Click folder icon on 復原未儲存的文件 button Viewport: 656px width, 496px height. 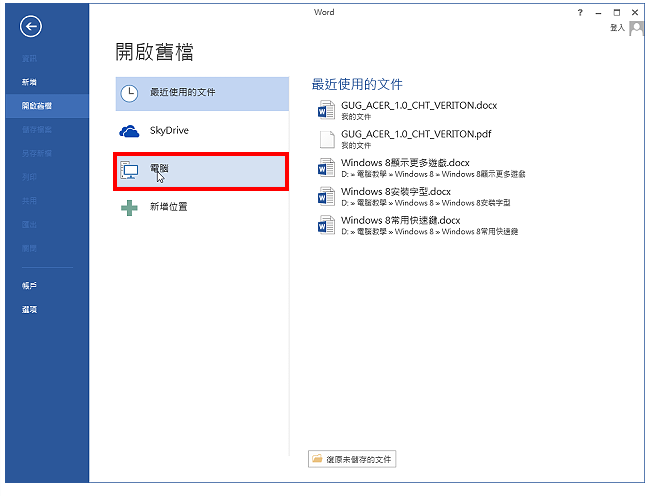317,459
